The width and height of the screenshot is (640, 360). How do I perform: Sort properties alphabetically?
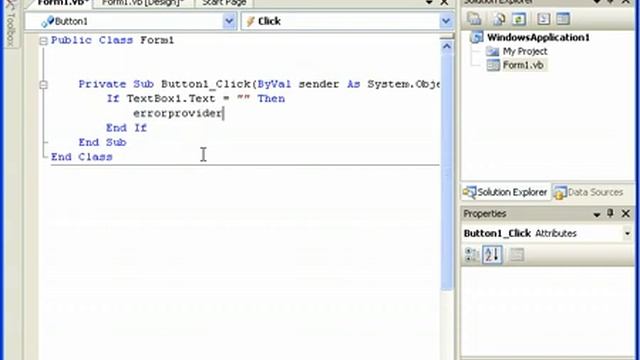pos(492,255)
